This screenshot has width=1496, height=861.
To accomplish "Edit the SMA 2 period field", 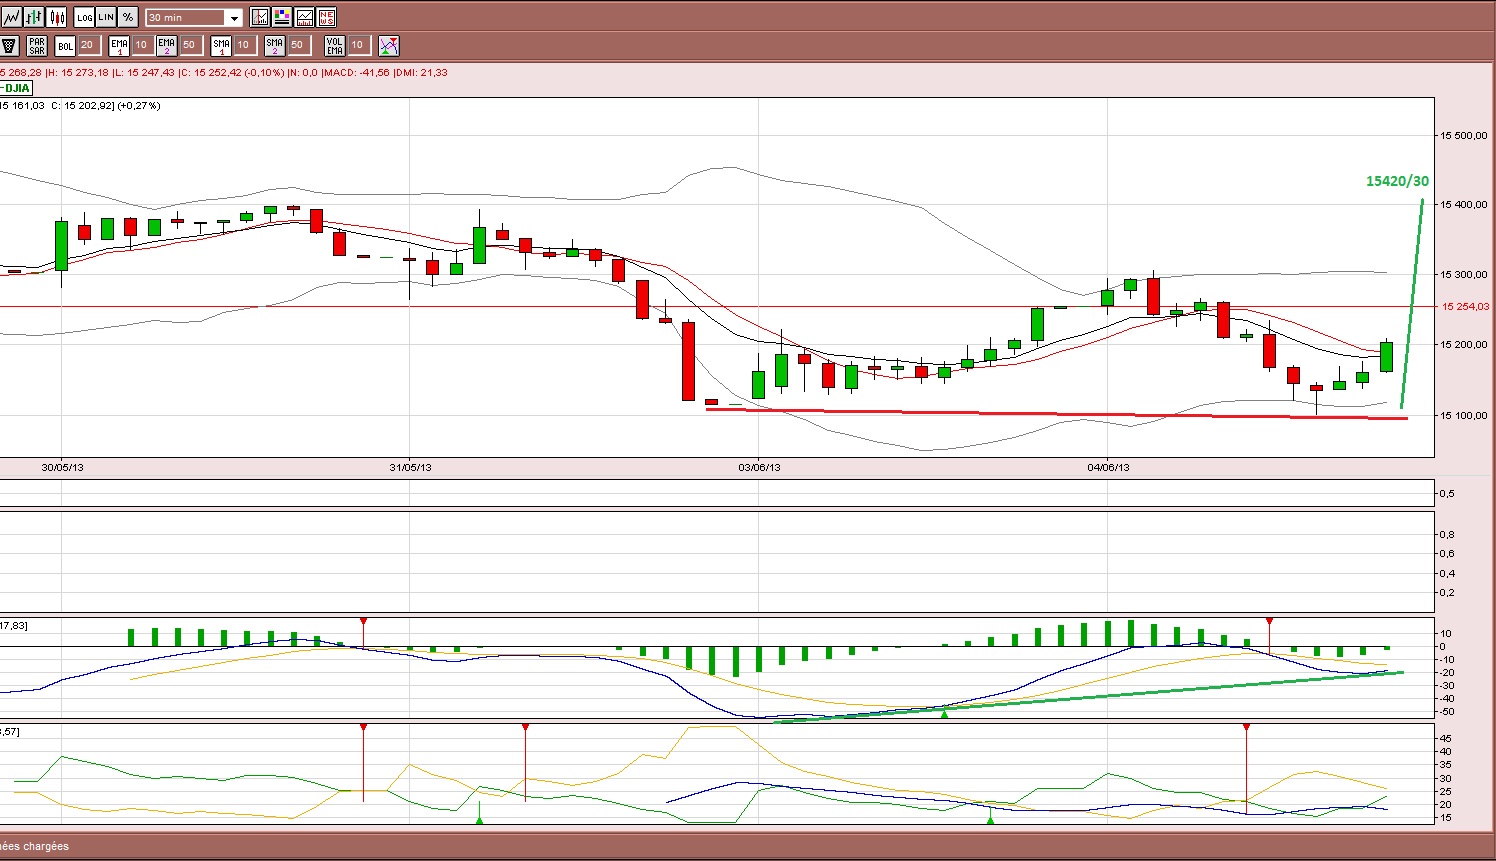I will click(298, 45).
